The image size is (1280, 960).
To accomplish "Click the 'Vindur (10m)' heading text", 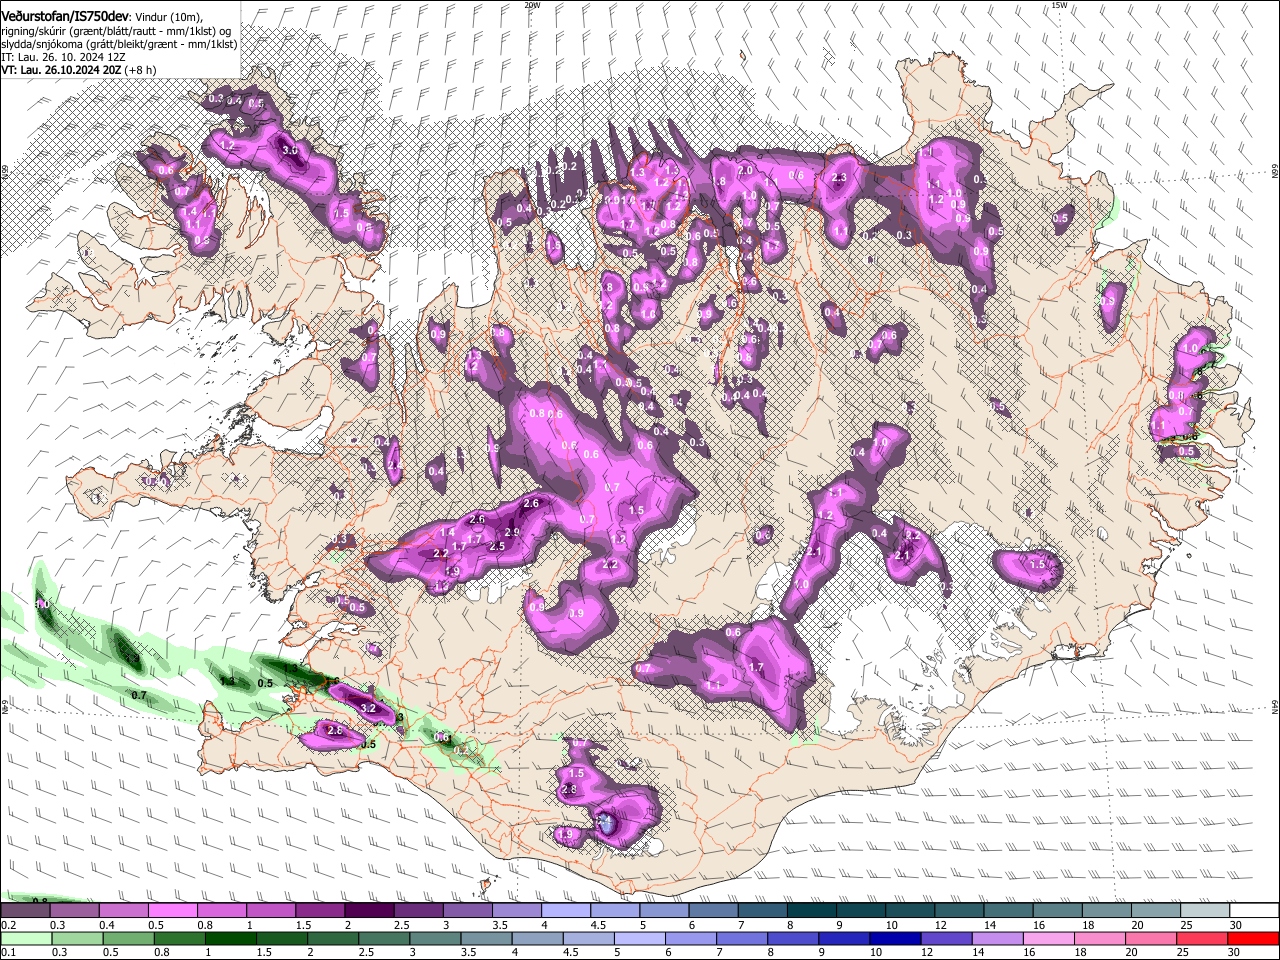I will click(x=168, y=16).
